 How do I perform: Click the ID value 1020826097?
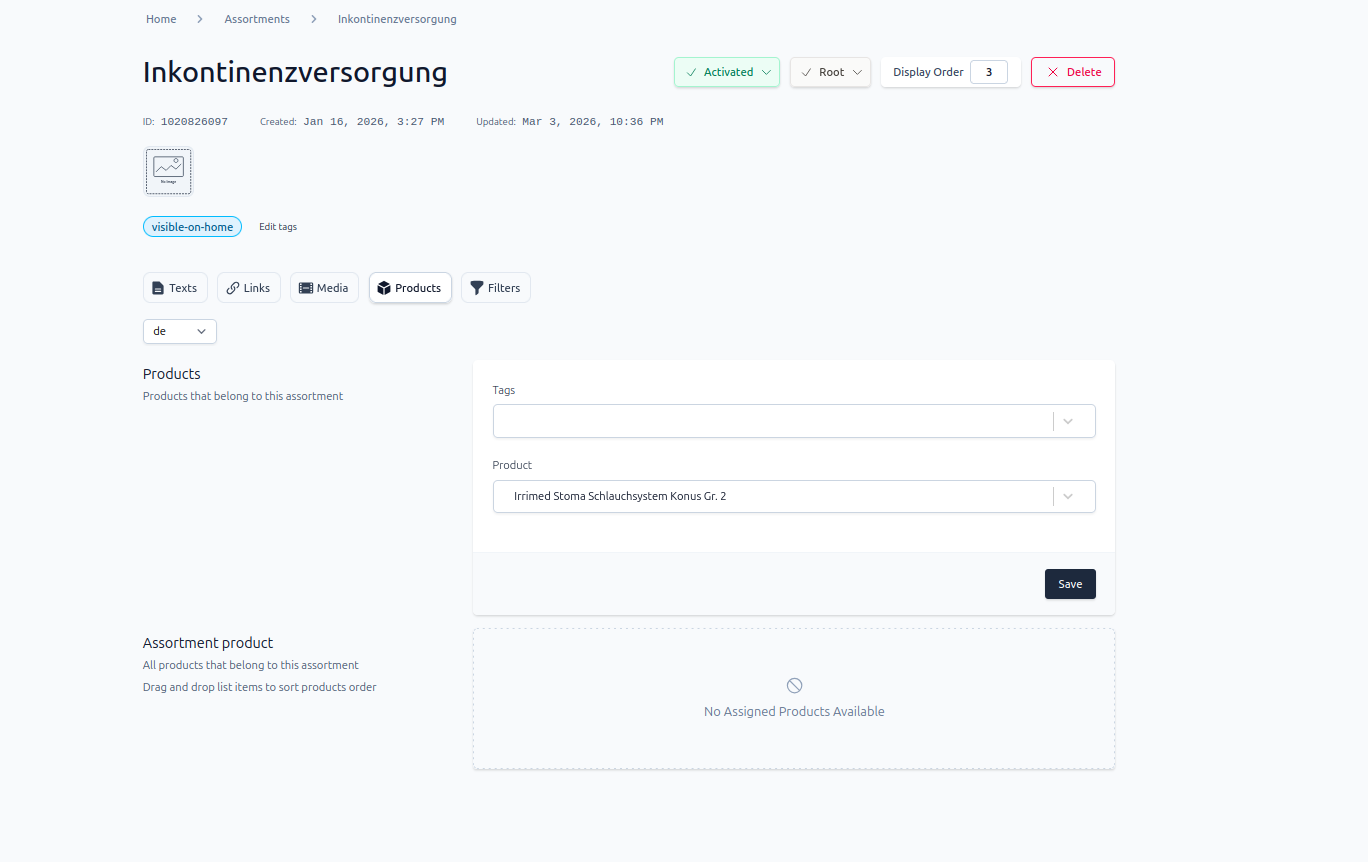(x=194, y=122)
